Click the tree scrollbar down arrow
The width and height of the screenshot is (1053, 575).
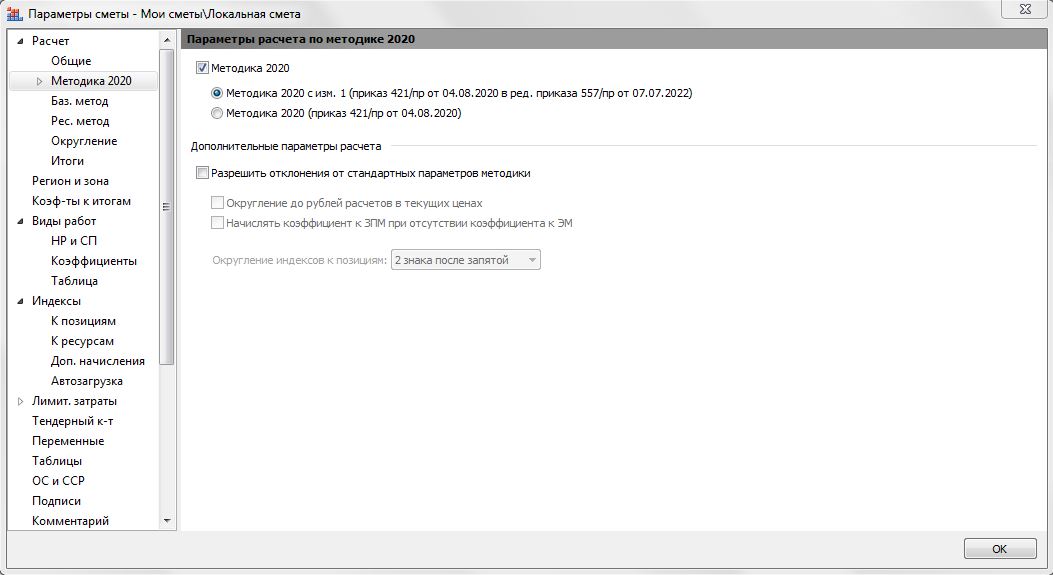(167, 521)
